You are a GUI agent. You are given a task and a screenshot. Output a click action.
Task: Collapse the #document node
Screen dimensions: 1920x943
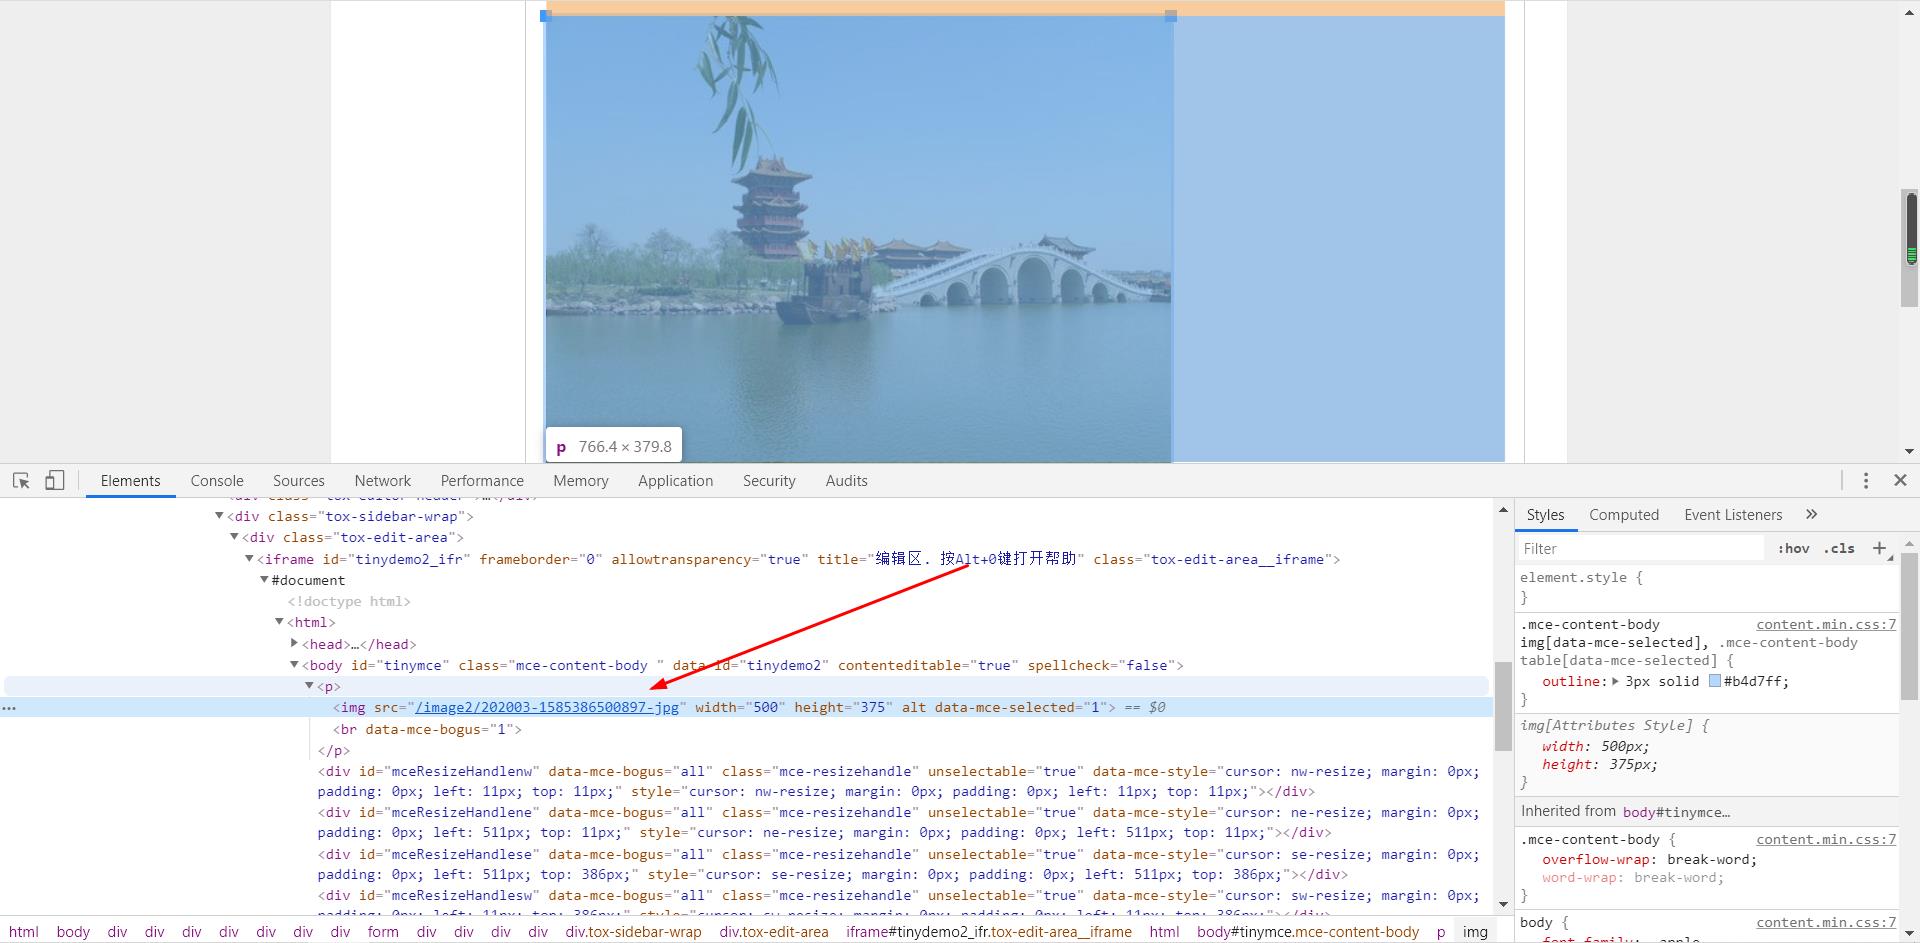click(x=264, y=580)
